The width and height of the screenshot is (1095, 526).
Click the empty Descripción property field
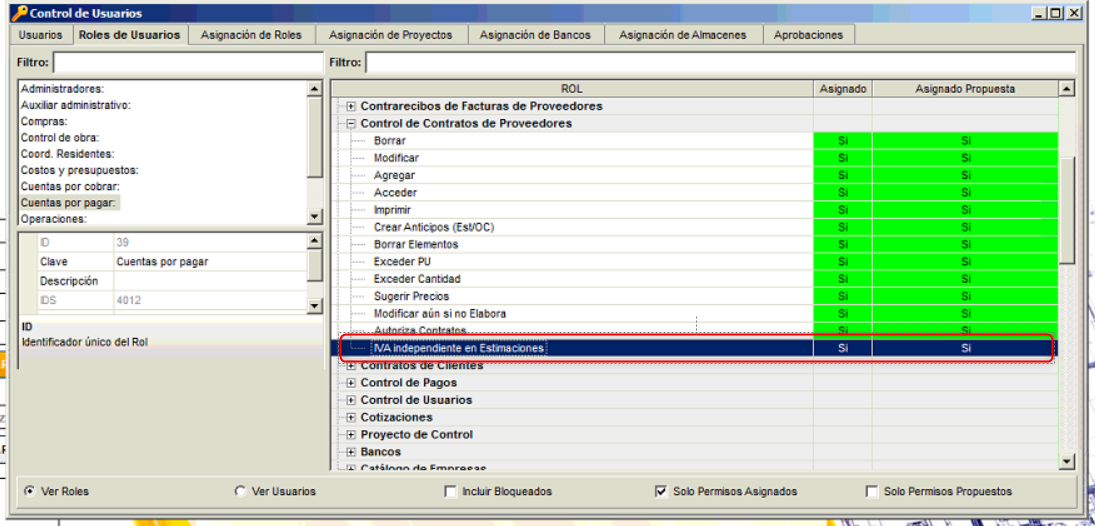[x=210, y=281]
